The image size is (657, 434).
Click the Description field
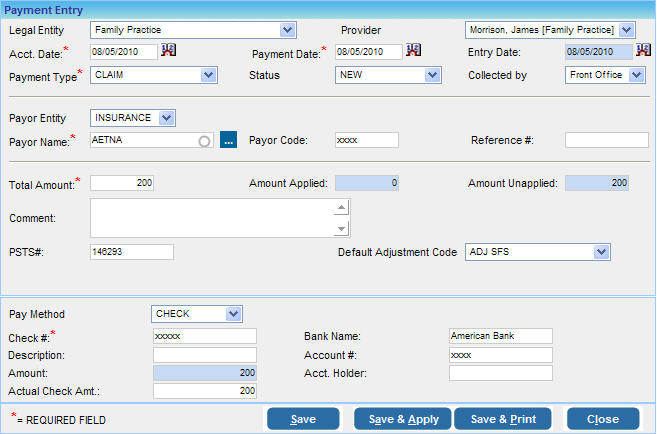[x=205, y=355]
